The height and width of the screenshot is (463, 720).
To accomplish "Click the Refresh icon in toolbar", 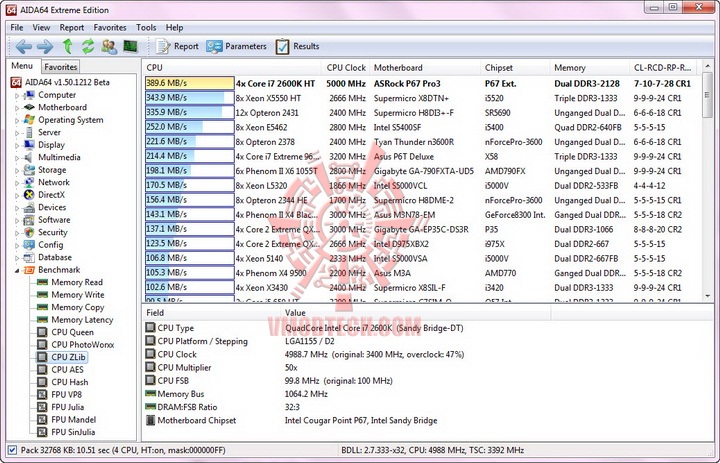I will [x=88, y=46].
